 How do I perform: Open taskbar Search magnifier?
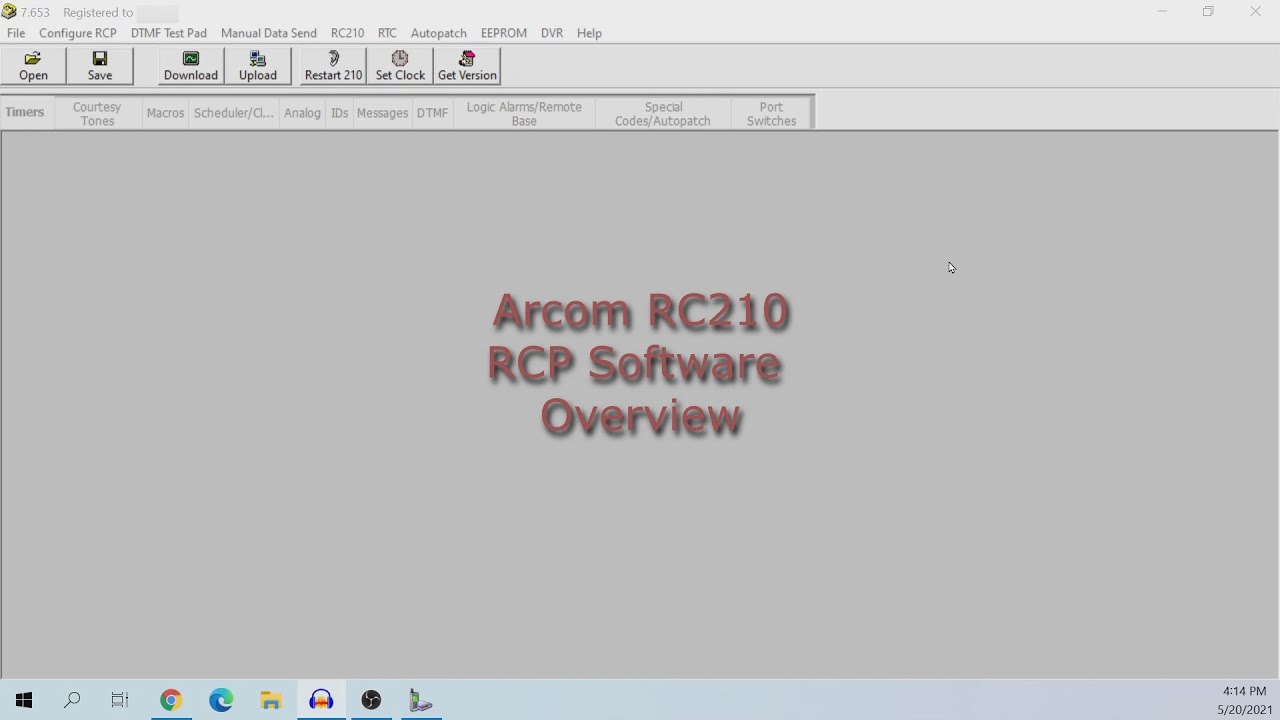72,700
